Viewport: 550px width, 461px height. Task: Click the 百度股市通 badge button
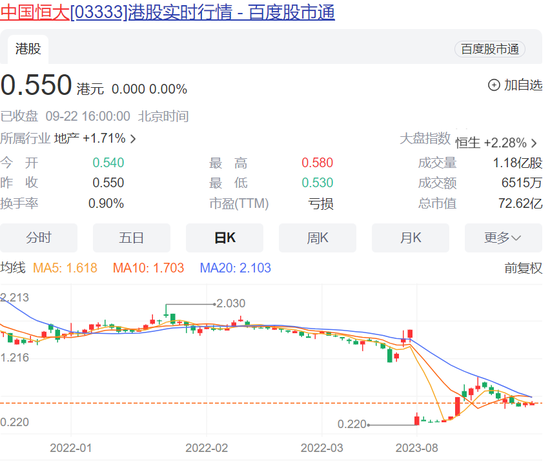coord(490,49)
